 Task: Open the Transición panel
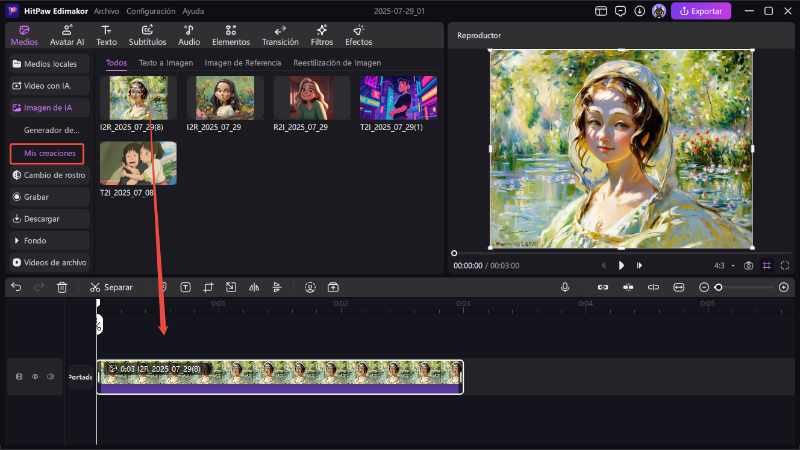point(280,36)
